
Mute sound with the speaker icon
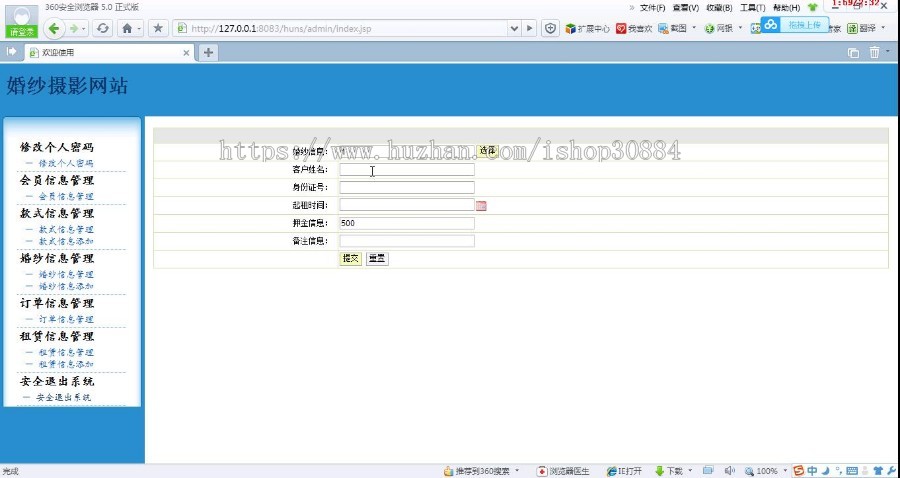(730, 471)
